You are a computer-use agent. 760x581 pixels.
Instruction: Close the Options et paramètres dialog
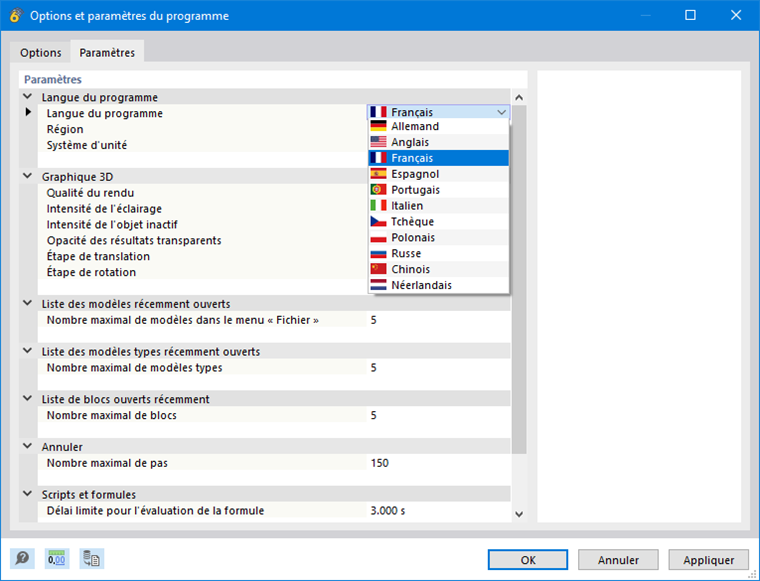[x=736, y=16]
